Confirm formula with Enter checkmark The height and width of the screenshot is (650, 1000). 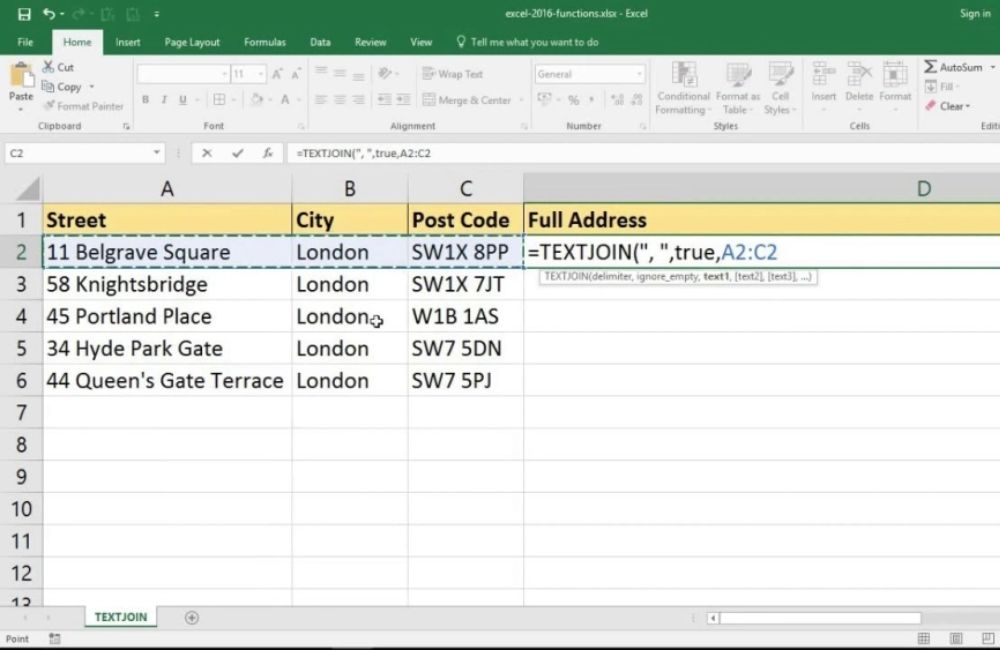[x=237, y=153]
